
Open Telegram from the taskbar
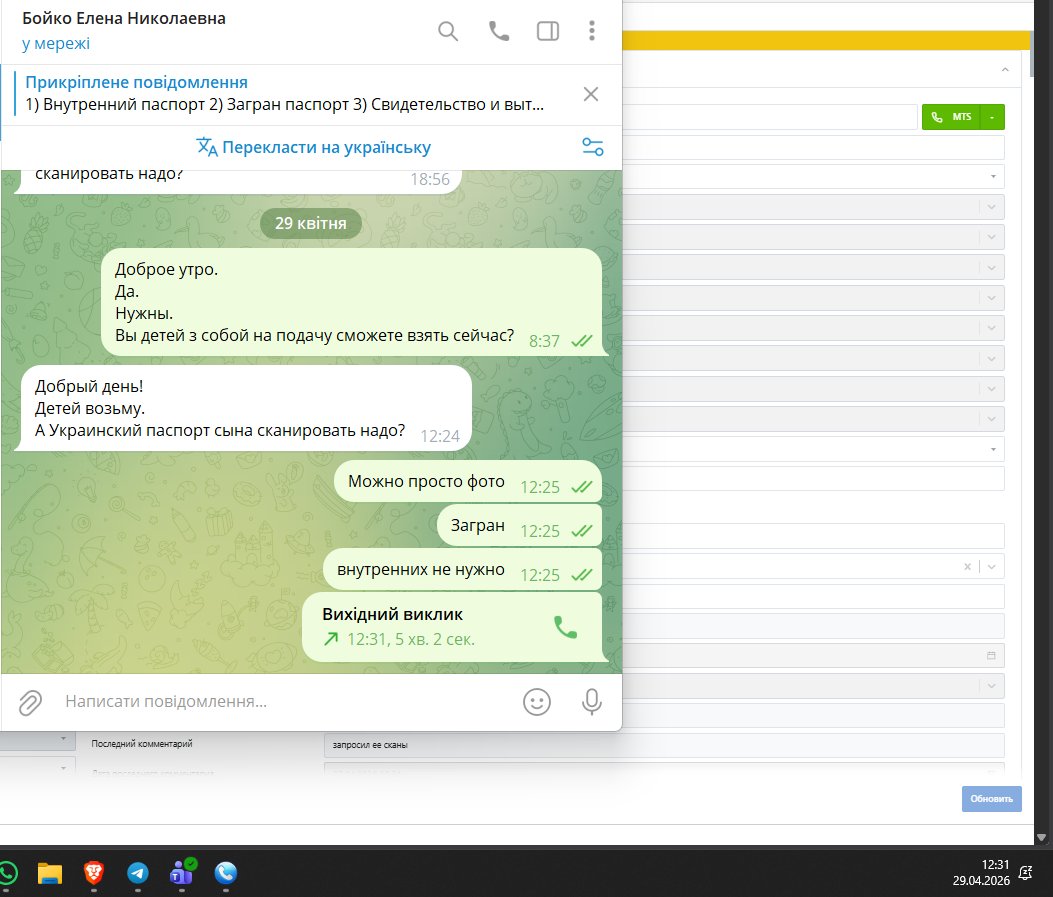pyautogui.click(x=138, y=874)
